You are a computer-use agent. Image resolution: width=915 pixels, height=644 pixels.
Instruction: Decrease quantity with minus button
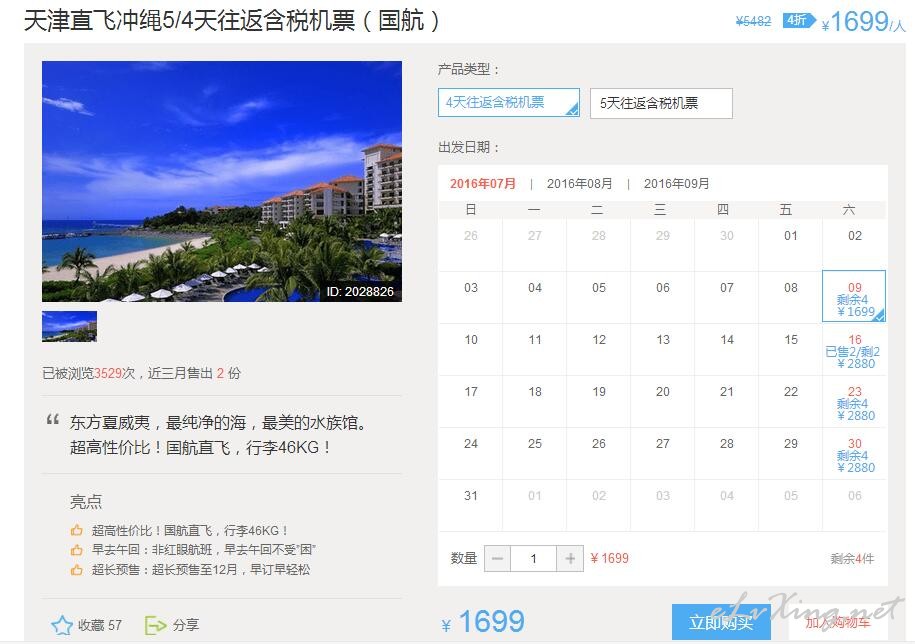497,559
